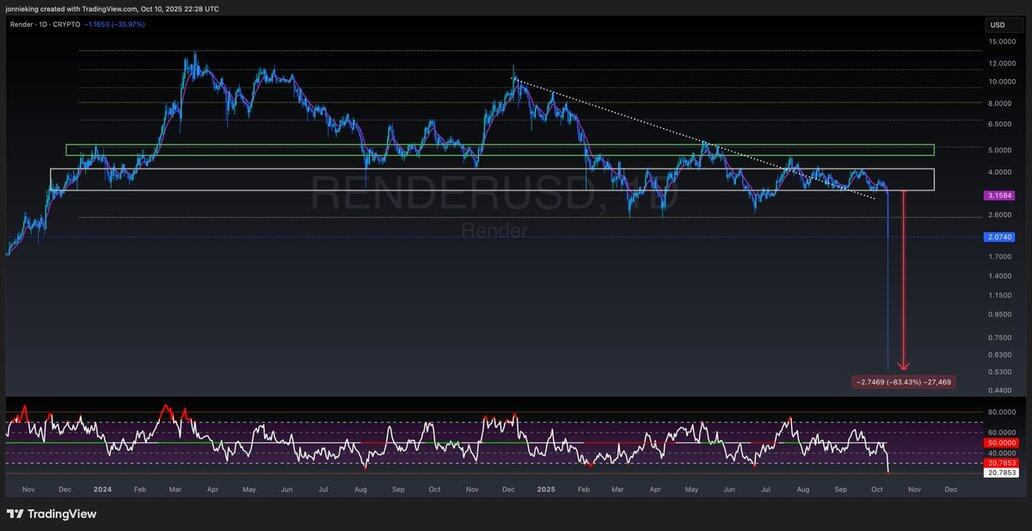Image resolution: width=1032 pixels, height=531 pixels.
Task: Click the 2025 label on time axis
Action: point(546,491)
